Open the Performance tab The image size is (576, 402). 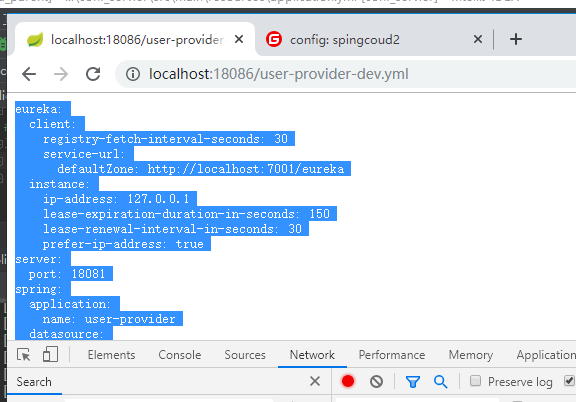(392, 355)
